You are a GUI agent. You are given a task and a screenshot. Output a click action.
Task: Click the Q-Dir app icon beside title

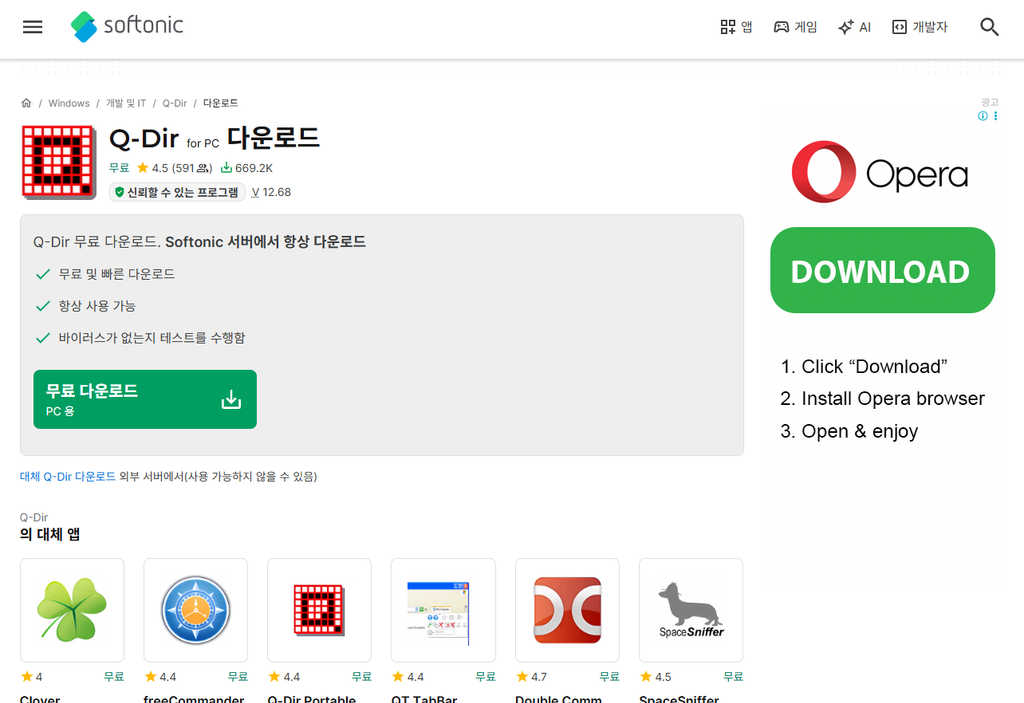coord(58,162)
